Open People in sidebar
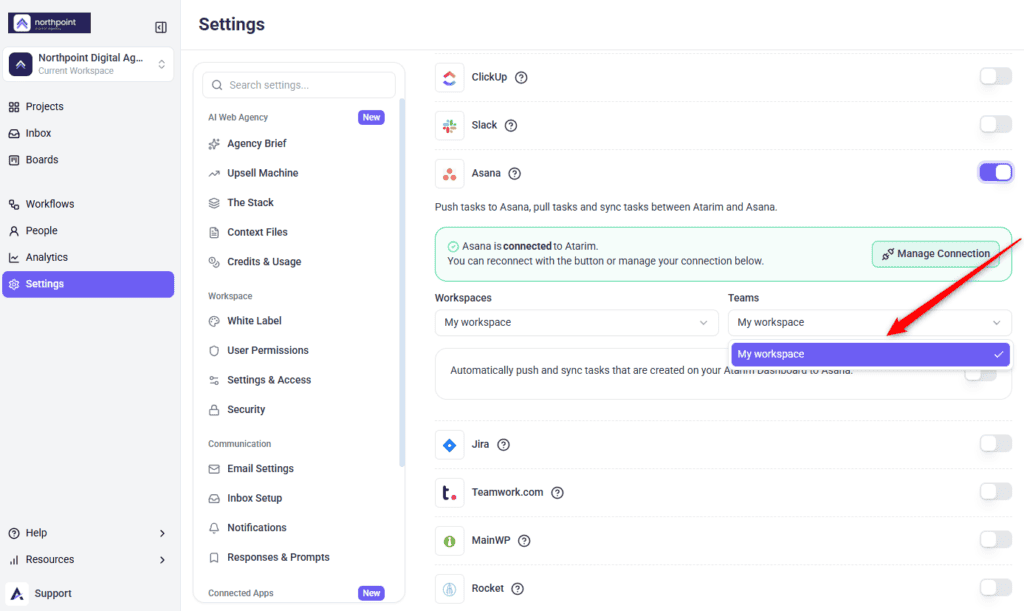The image size is (1024, 611). click(x=41, y=231)
